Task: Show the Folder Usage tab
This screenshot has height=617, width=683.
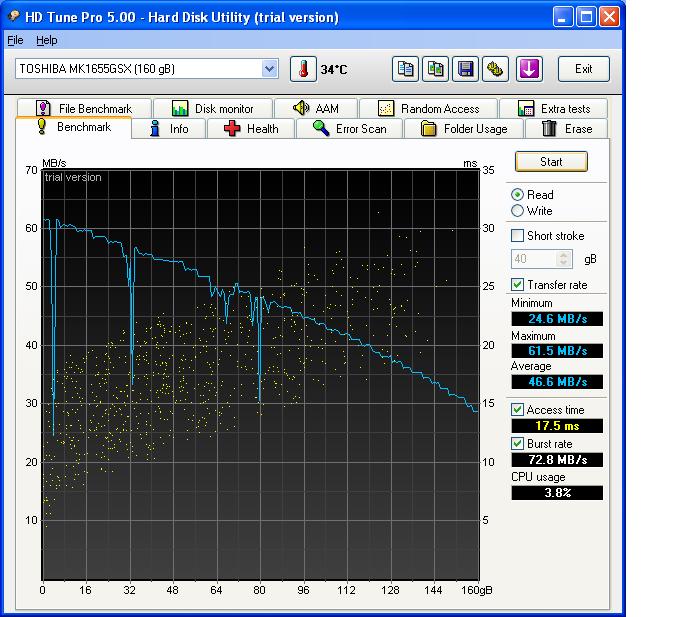Action: pyautogui.click(x=464, y=129)
